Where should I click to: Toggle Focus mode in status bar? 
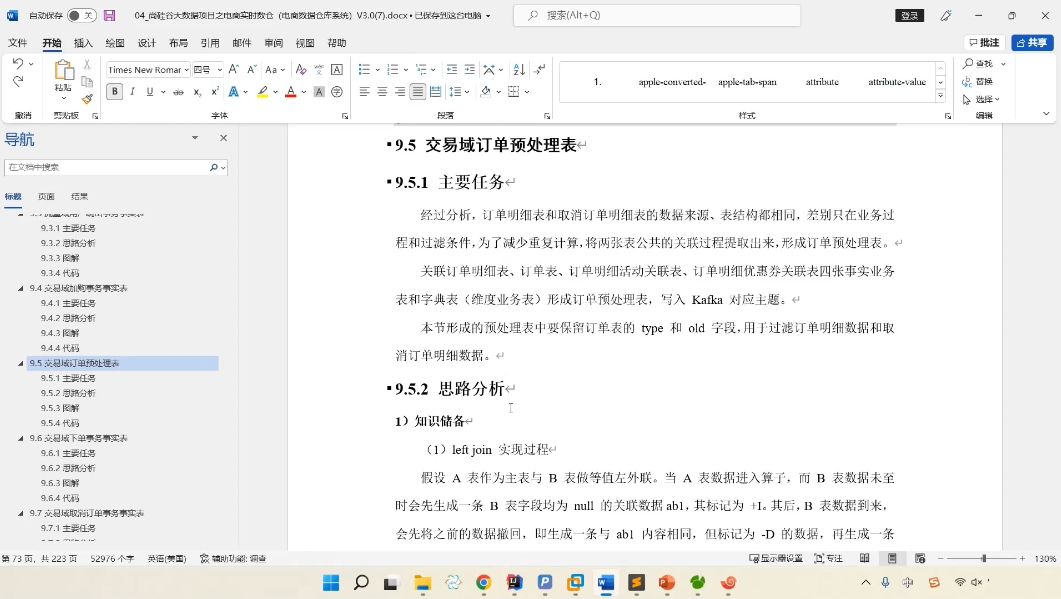click(x=829, y=558)
